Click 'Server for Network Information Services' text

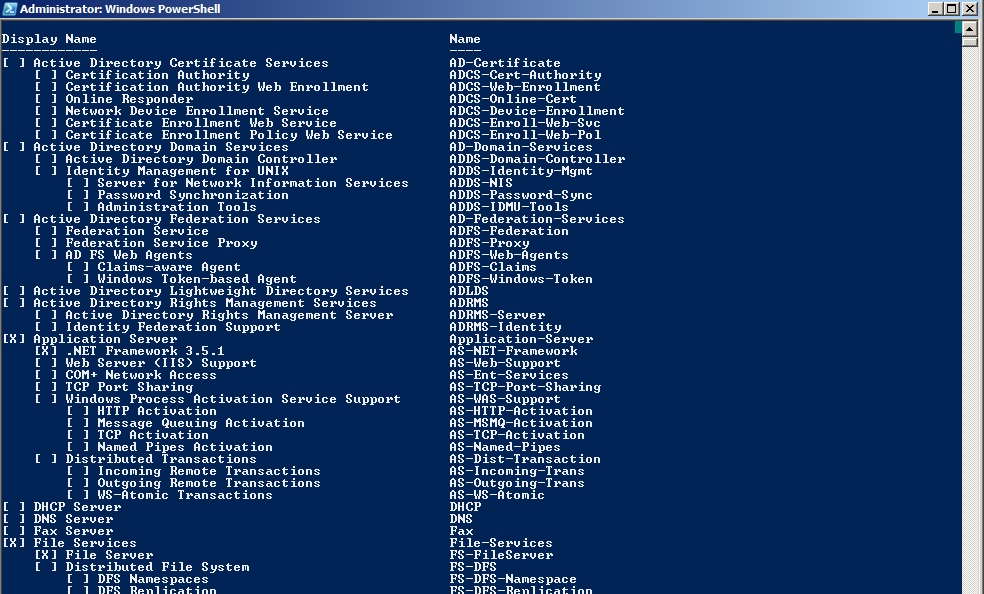[x=253, y=183]
